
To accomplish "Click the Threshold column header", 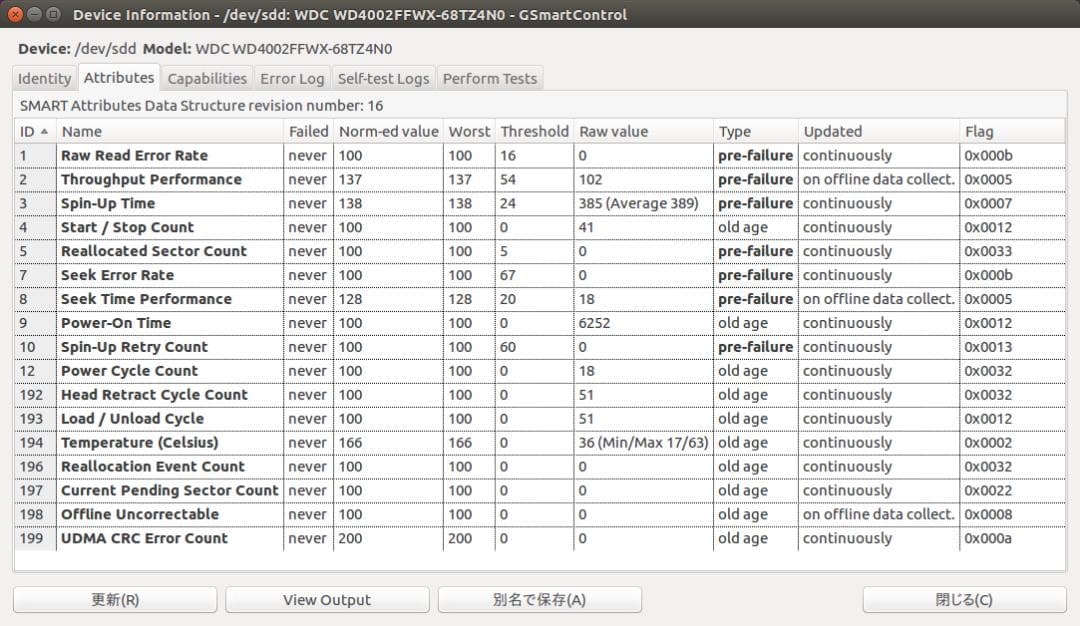I will [534, 131].
